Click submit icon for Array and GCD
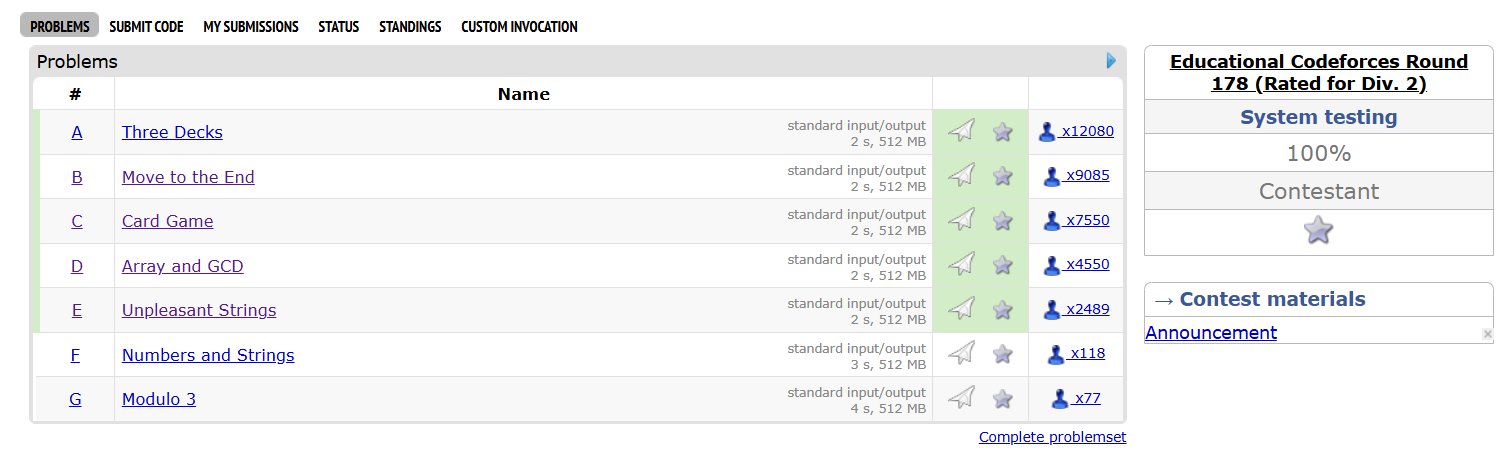 (961, 265)
